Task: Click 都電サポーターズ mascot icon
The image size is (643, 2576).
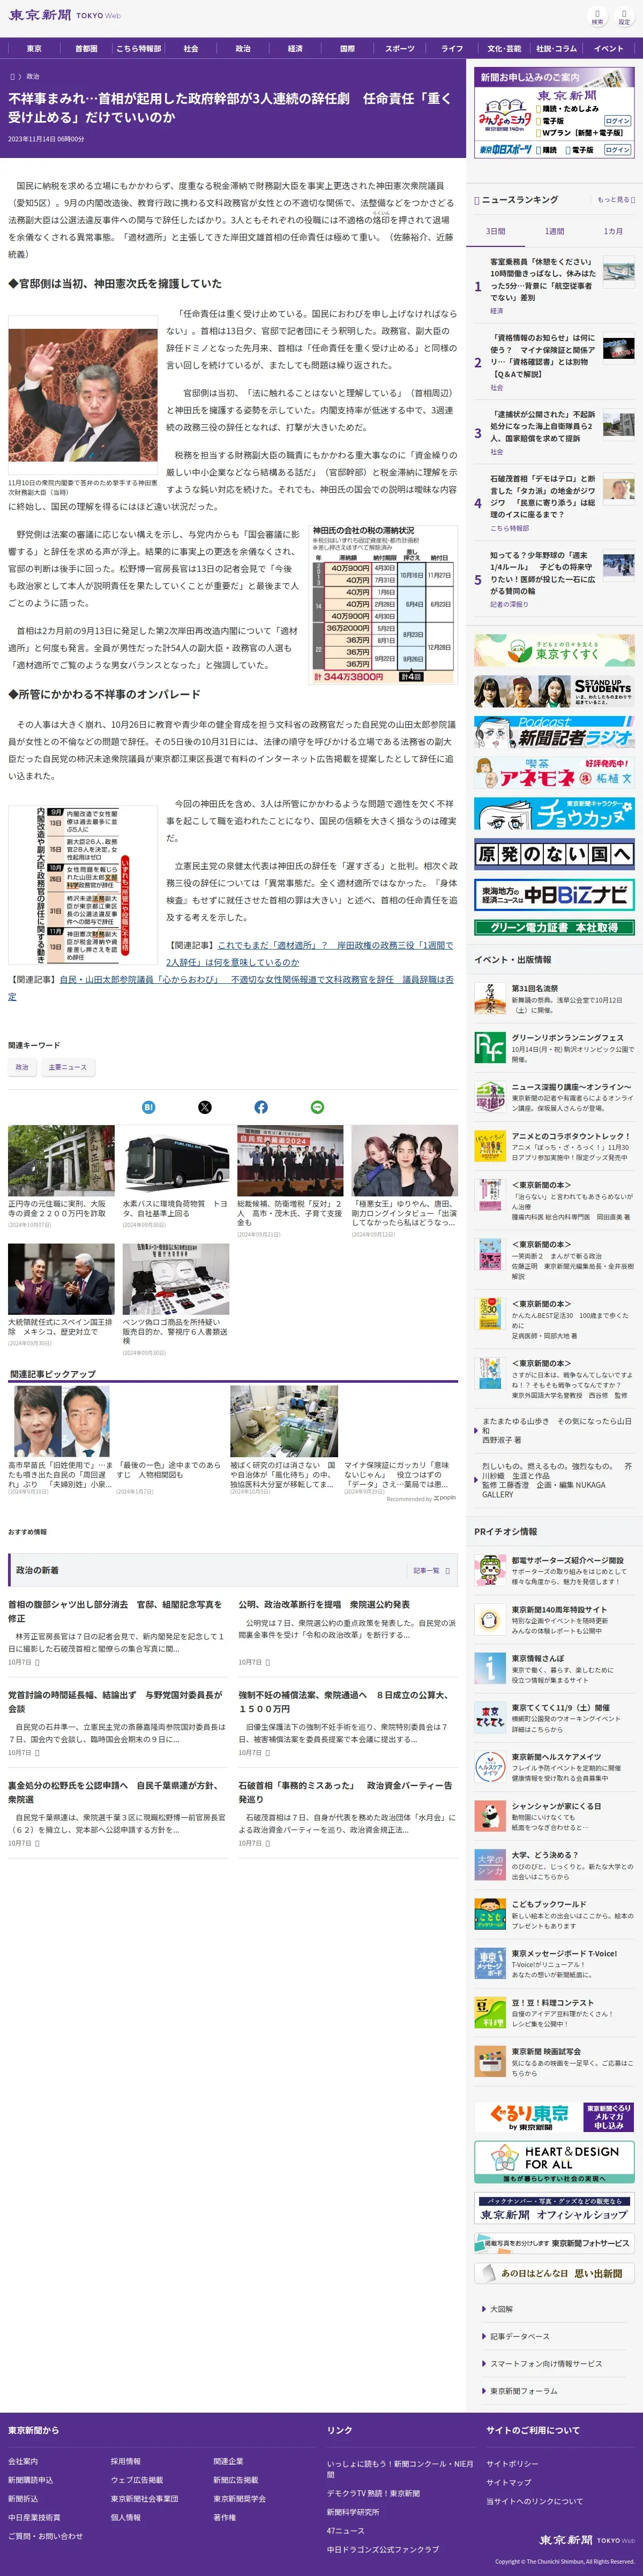Action: [489, 1571]
